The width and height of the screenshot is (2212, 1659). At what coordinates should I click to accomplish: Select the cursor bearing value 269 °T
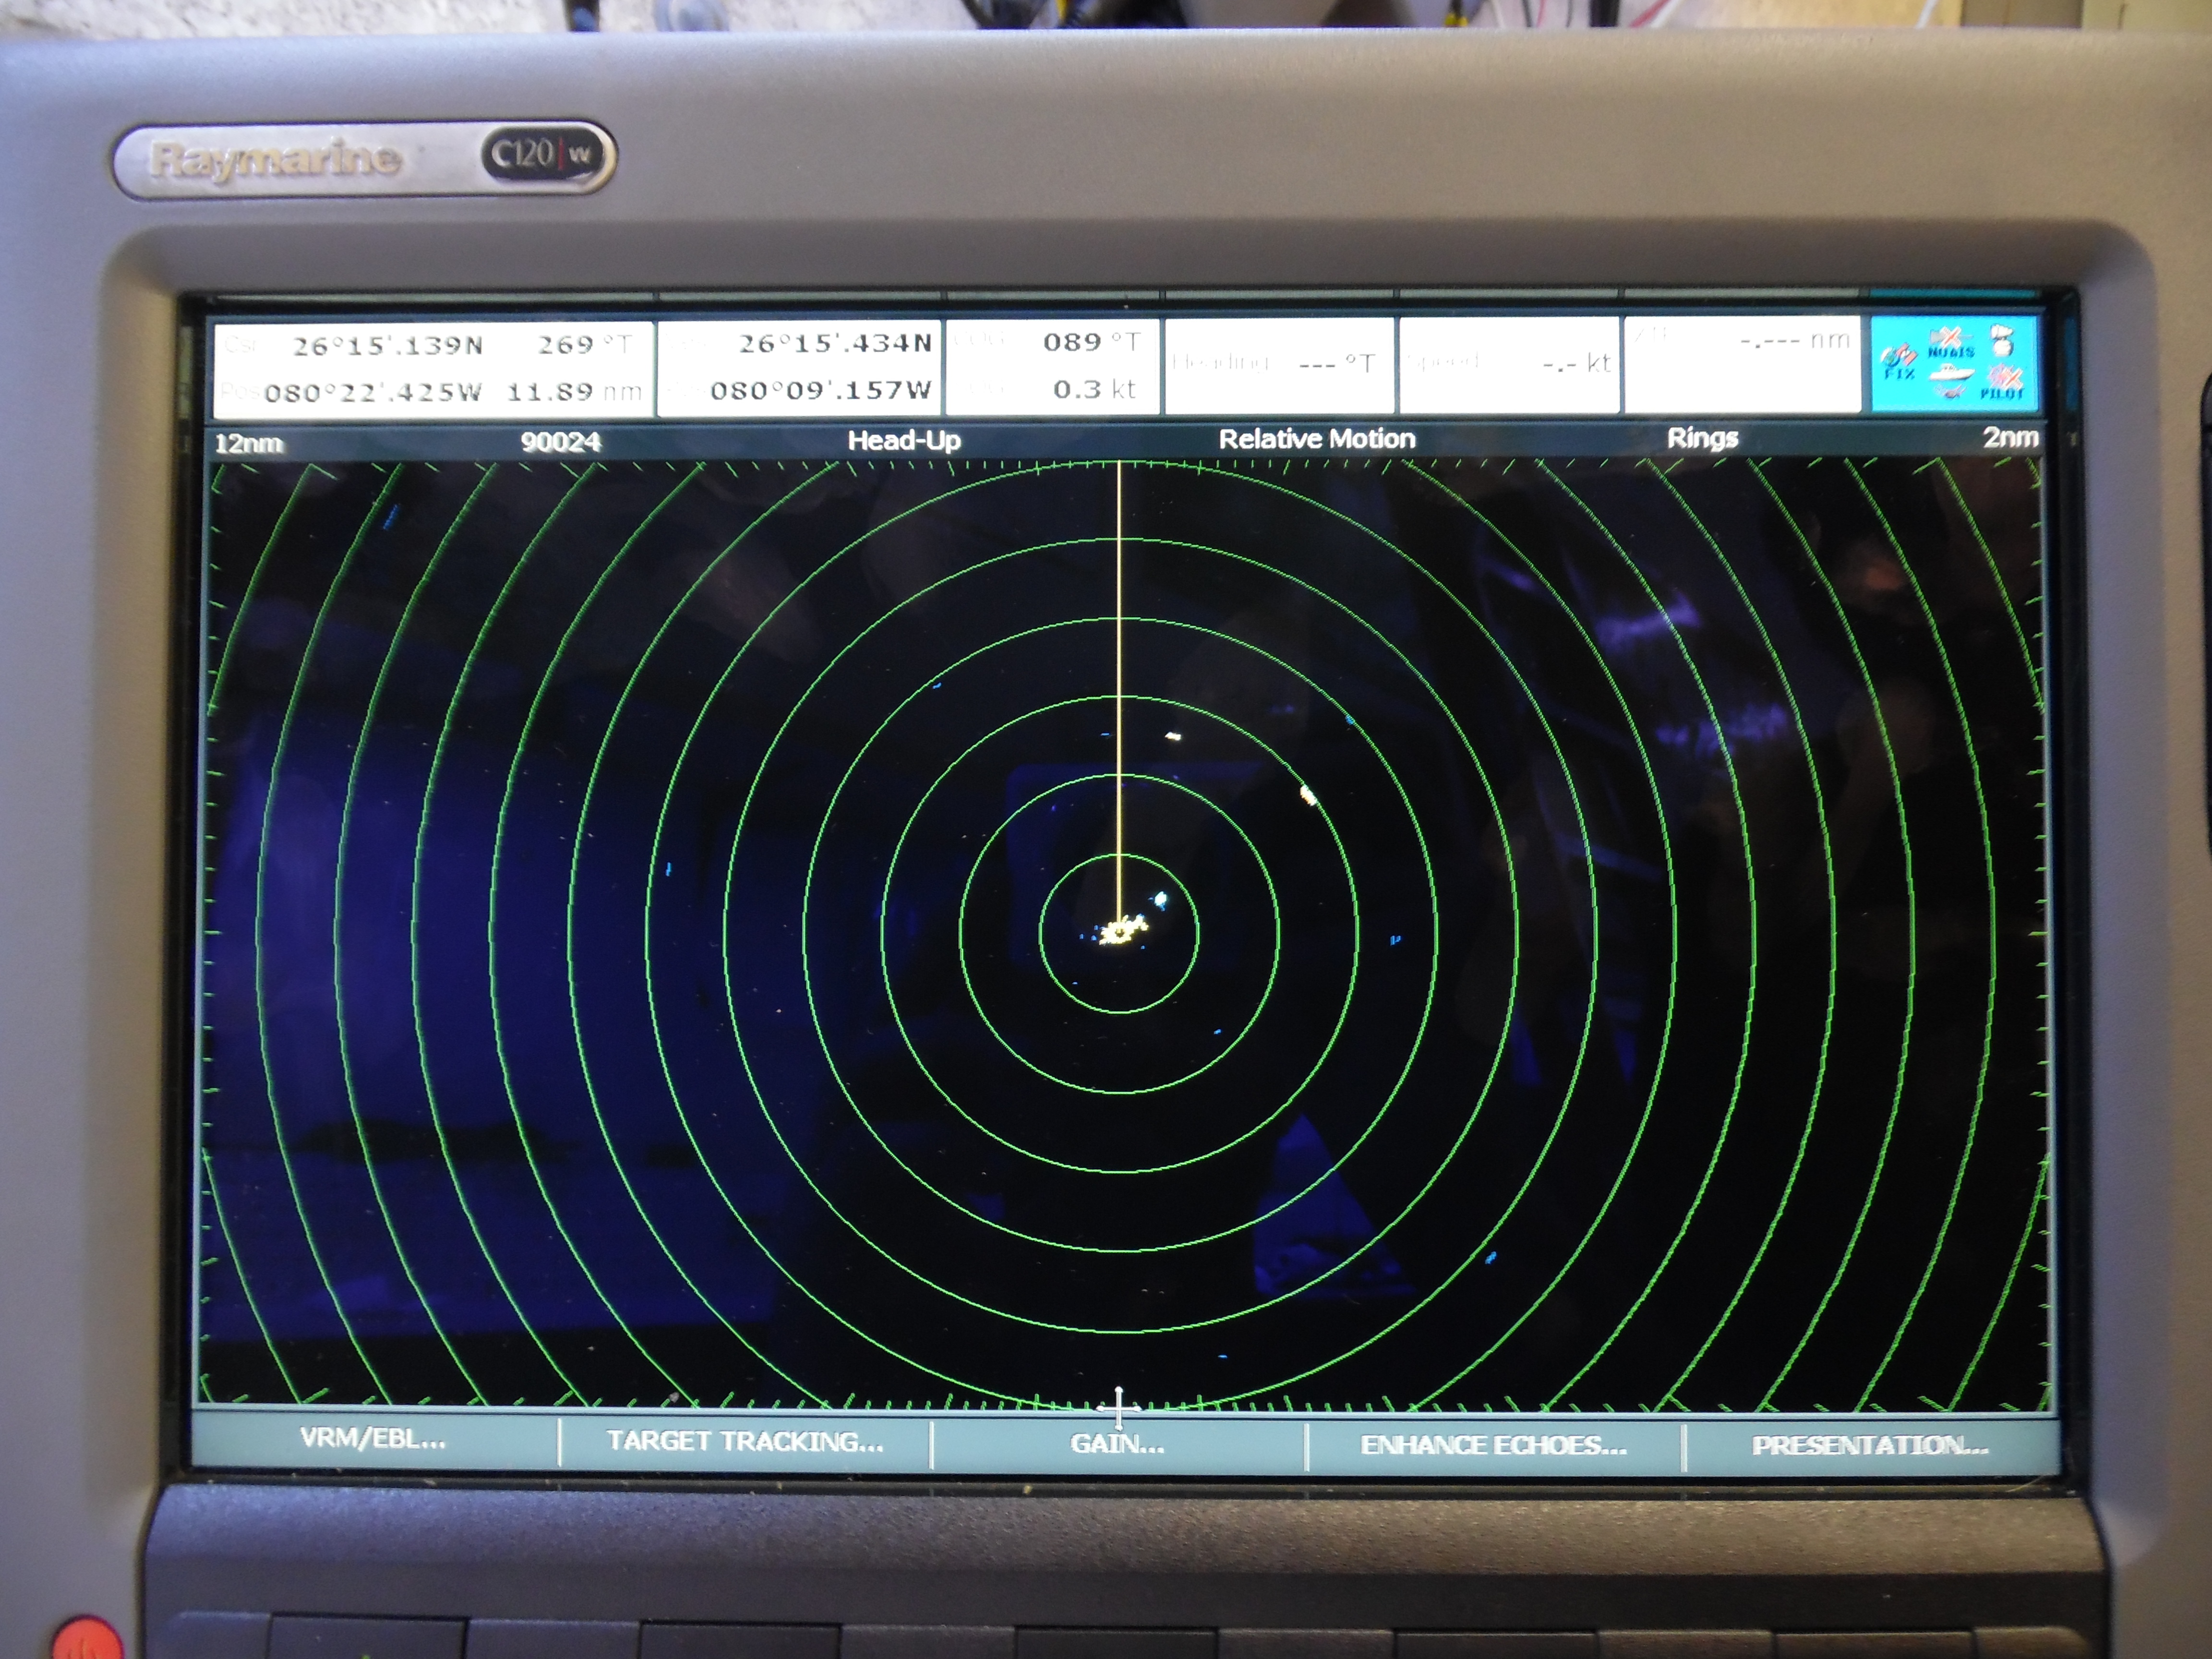pos(585,345)
